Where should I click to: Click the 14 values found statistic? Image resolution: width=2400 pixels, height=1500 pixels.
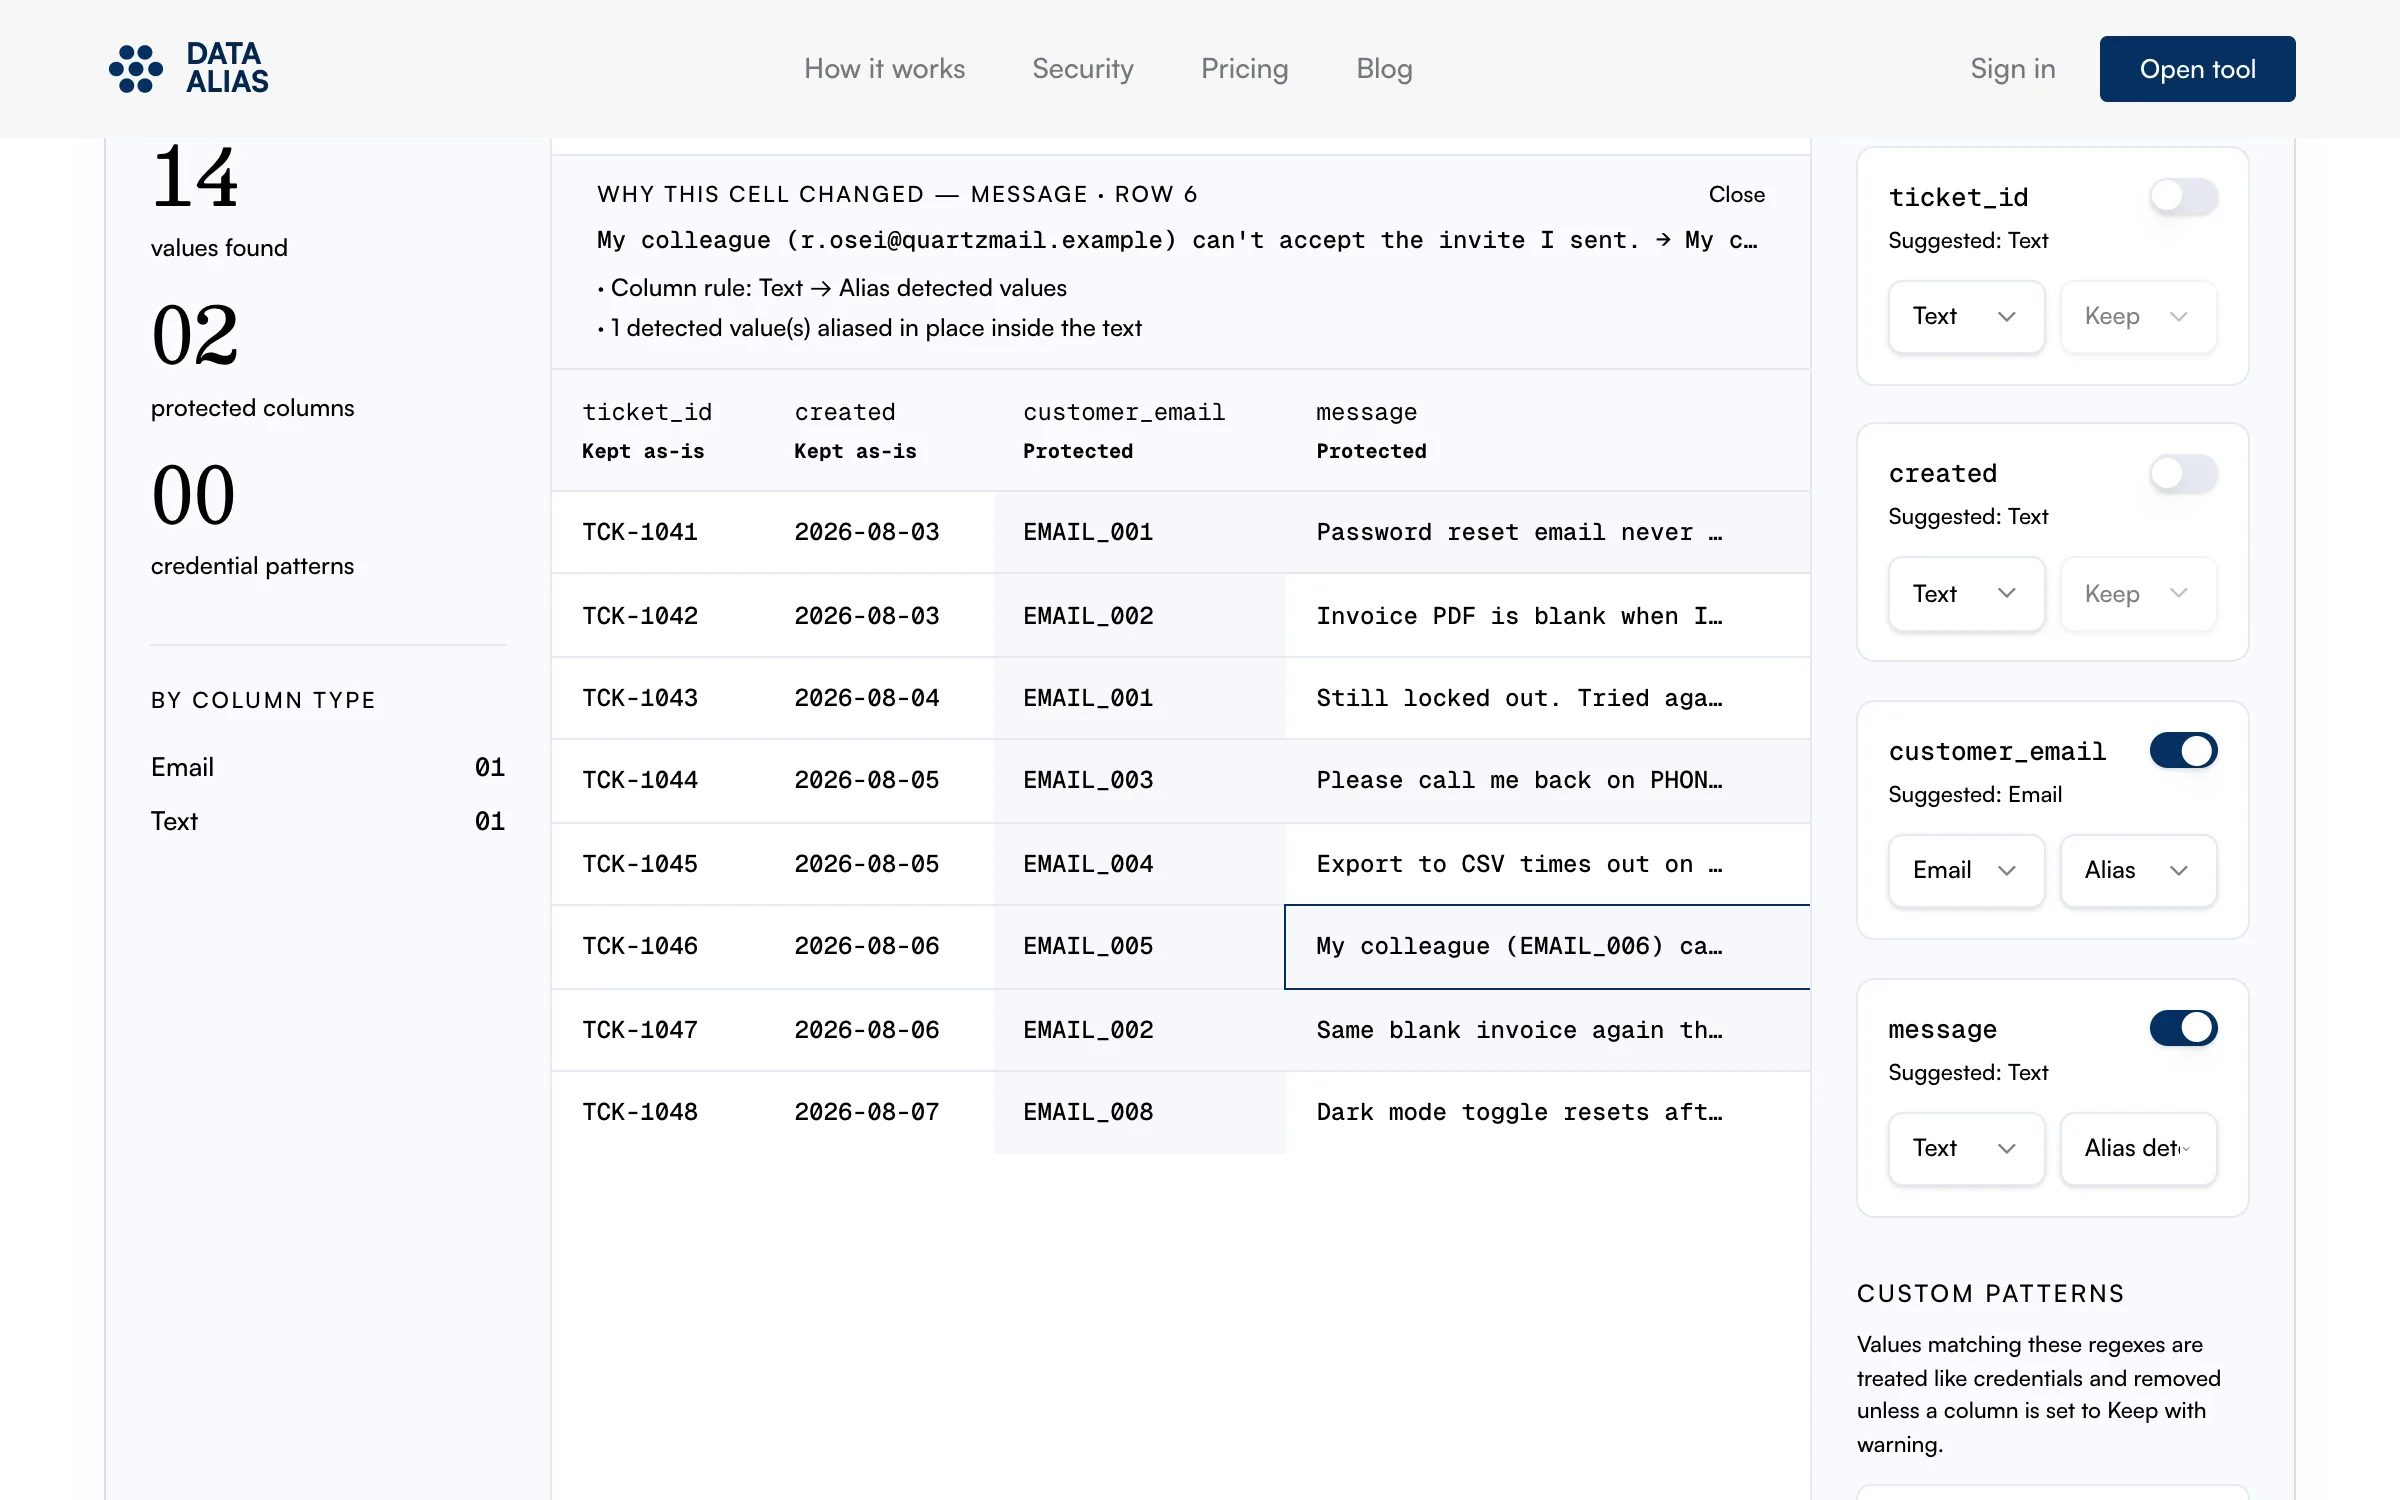[219, 203]
